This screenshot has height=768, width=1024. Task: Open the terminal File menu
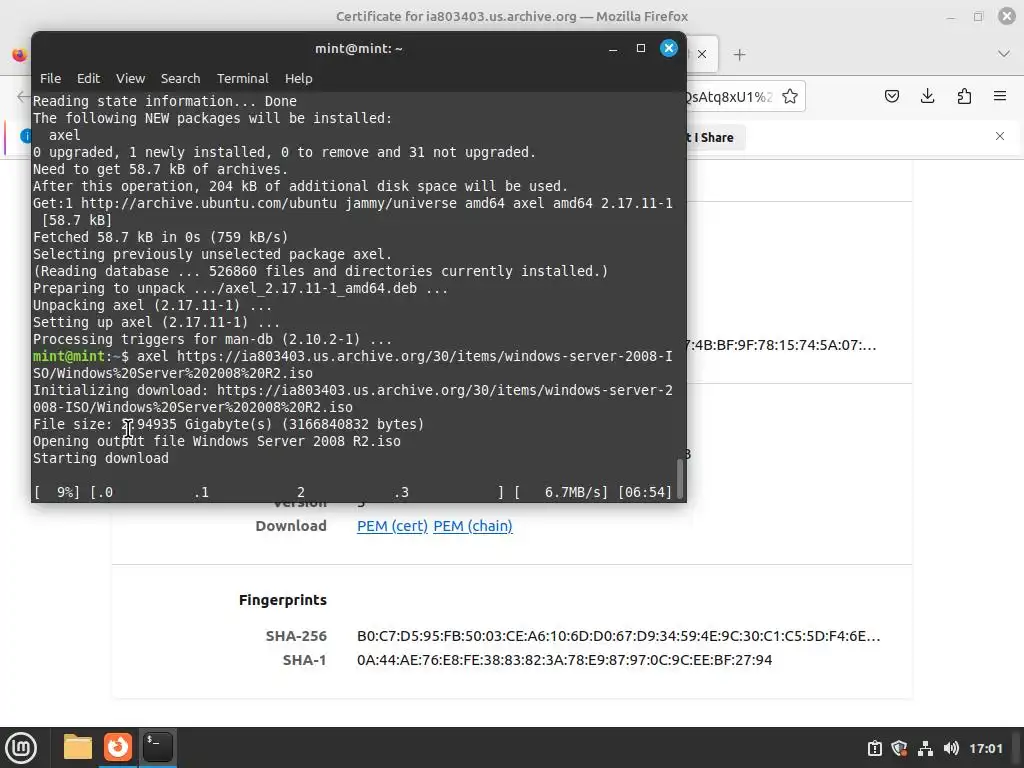[50, 78]
